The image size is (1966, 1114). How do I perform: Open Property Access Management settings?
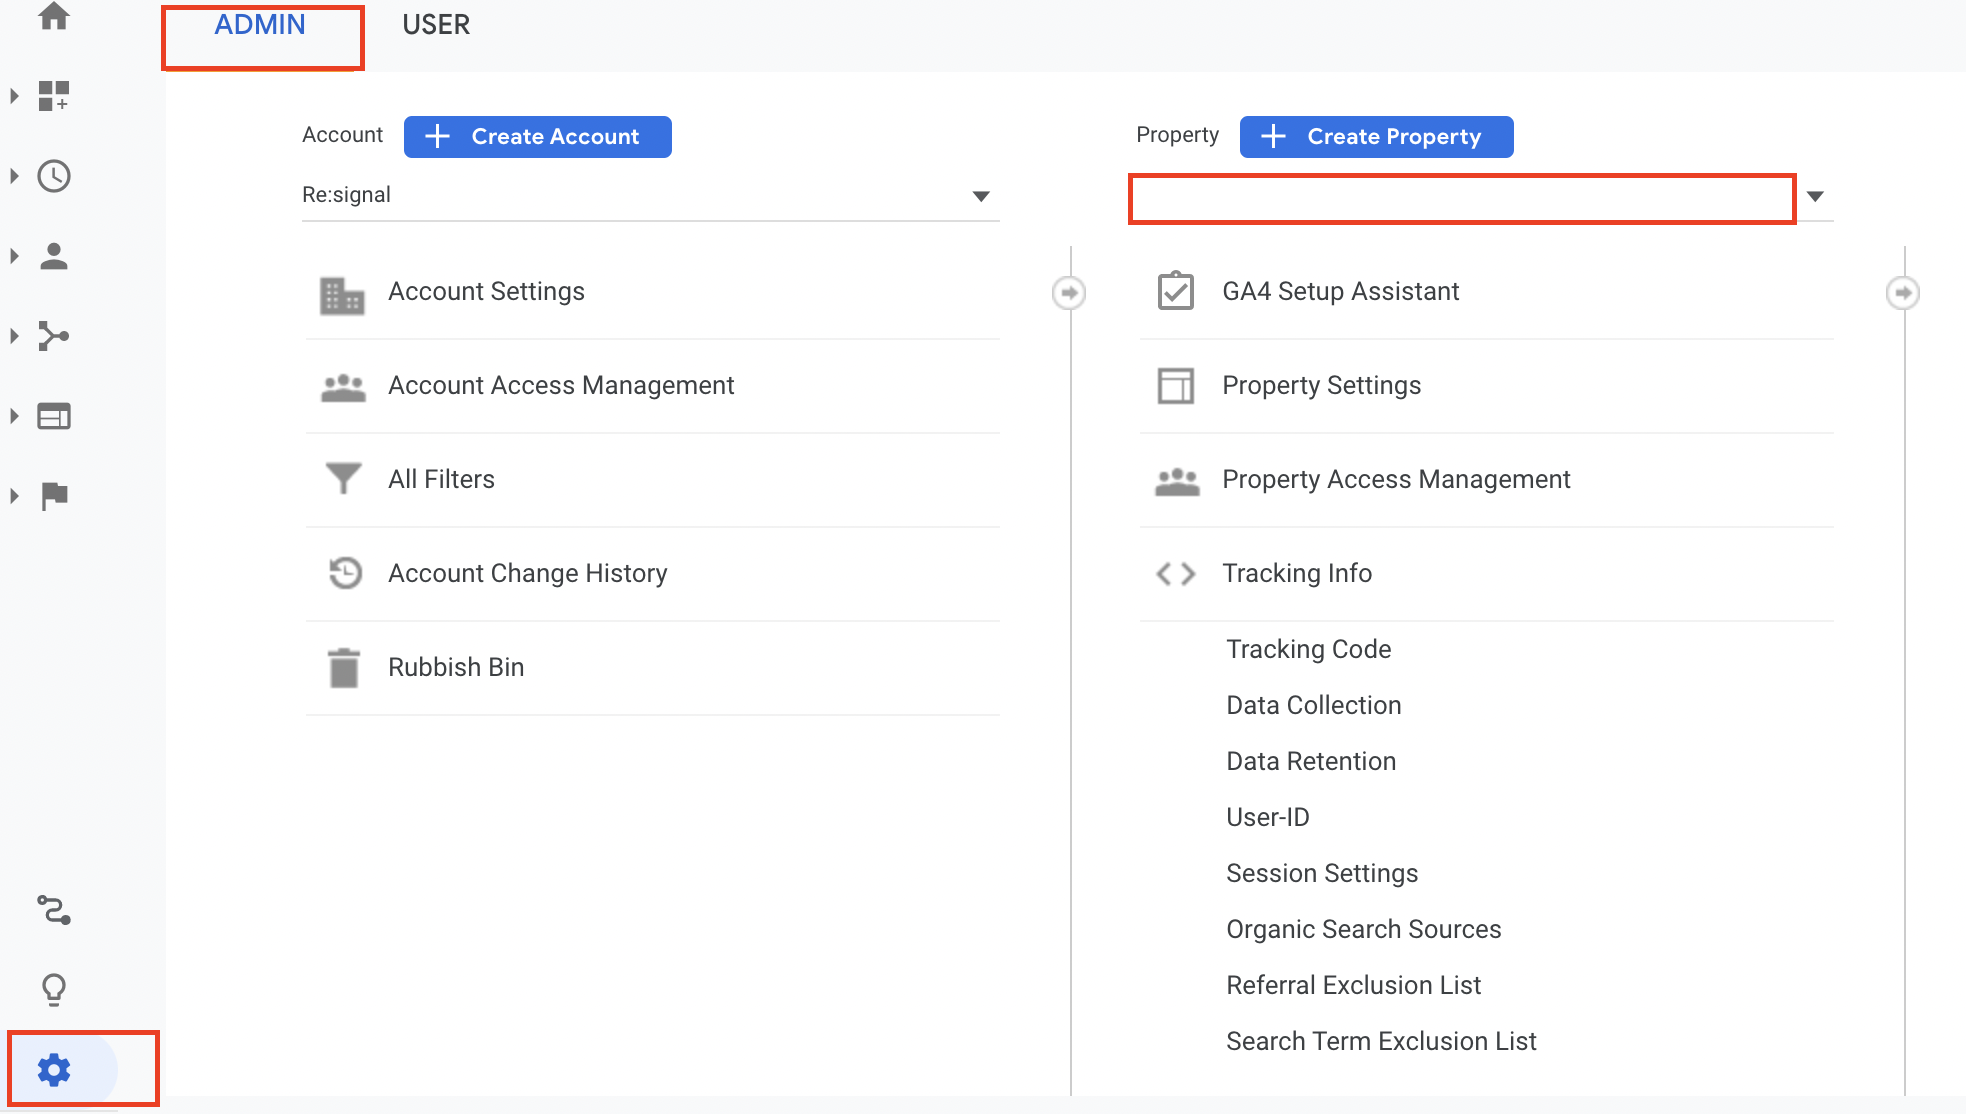click(1396, 479)
